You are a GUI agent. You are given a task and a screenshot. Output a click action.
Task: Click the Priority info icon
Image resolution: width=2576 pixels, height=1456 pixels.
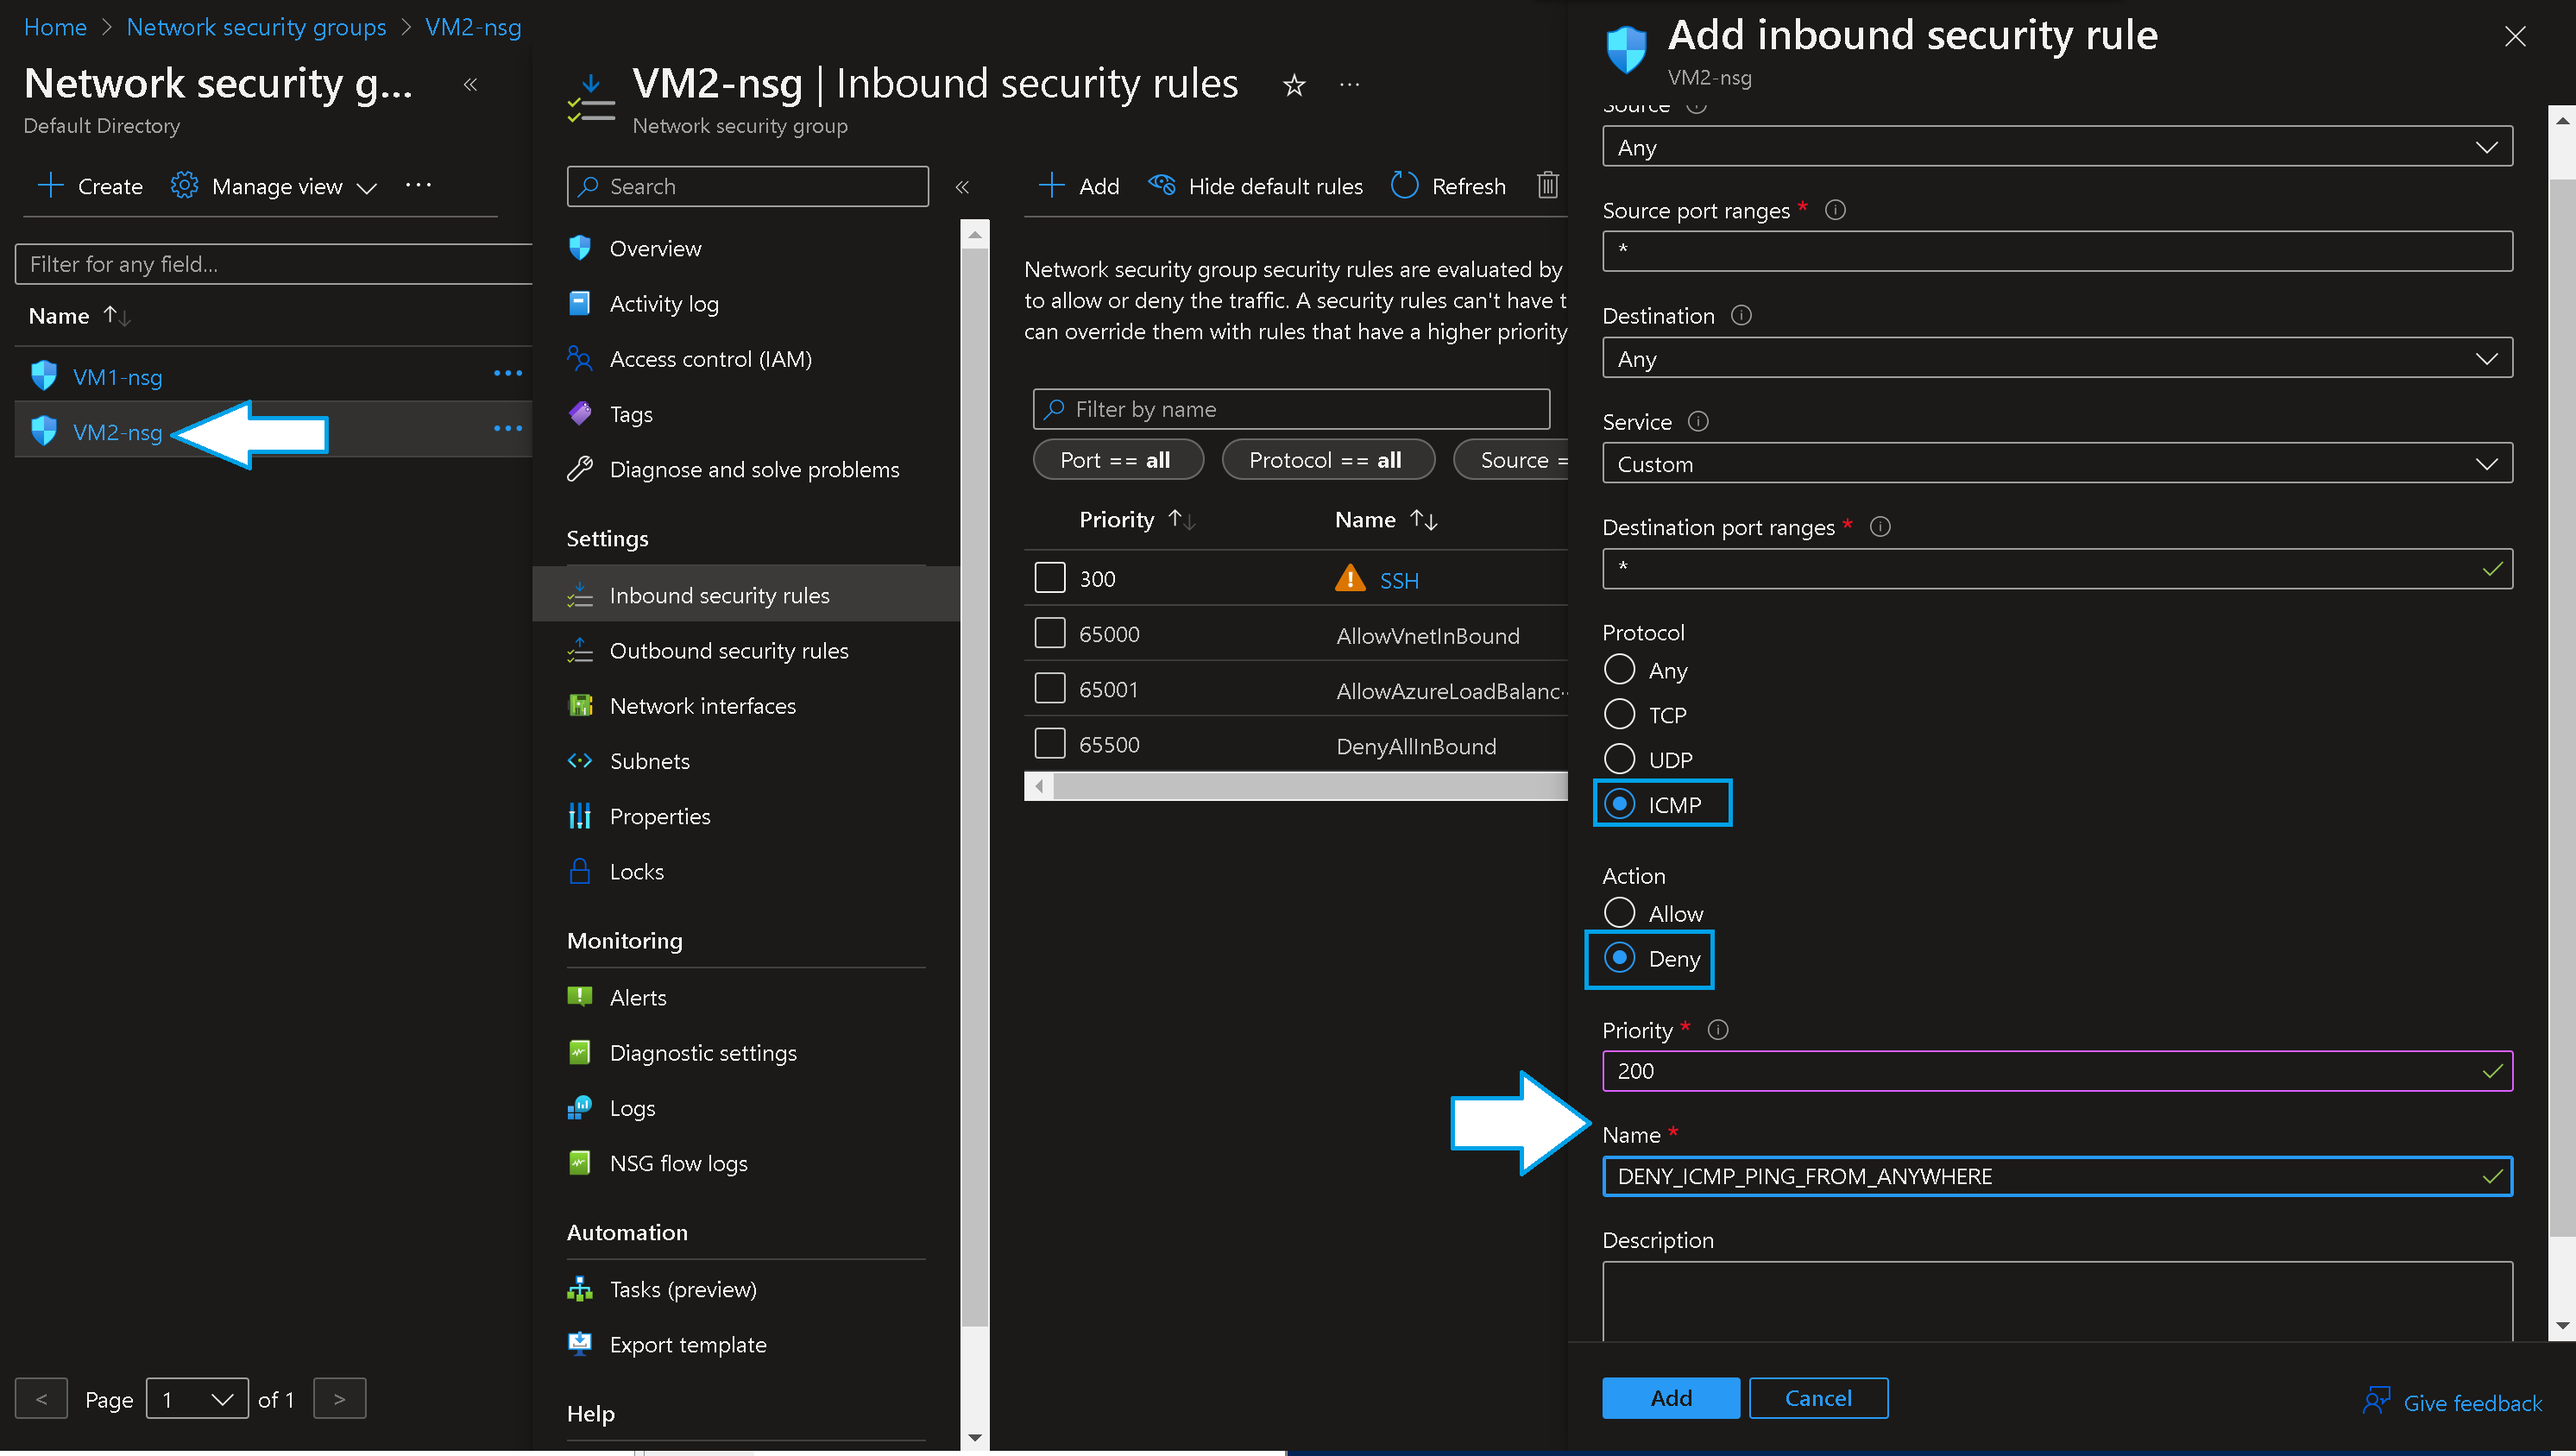tap(1718, 1030)
